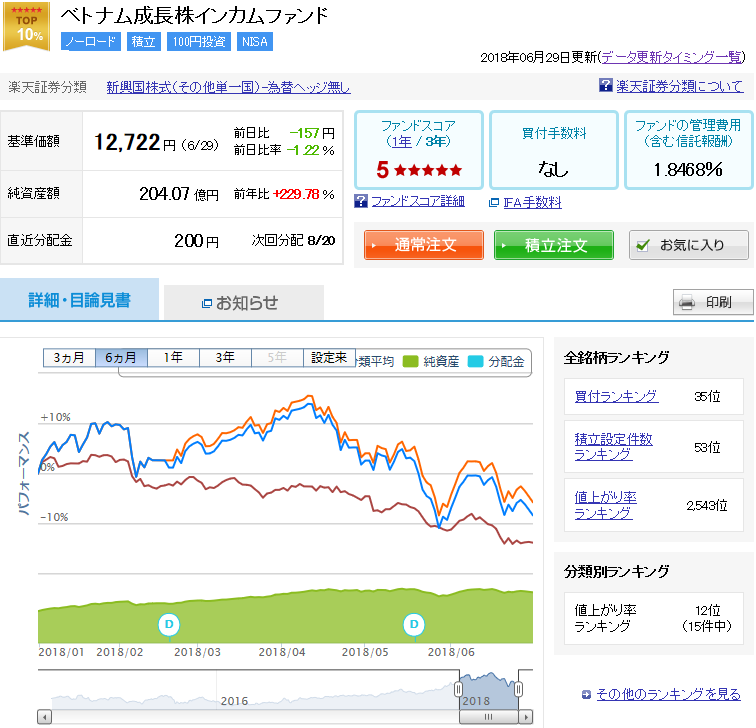Click the 12,722 円 base price value
Screen dimensions: 756x728
coord(135,142)
